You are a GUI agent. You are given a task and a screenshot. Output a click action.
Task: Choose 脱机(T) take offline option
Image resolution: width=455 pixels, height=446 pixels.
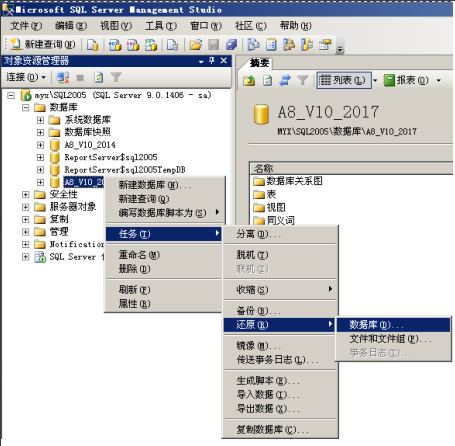point(280,255)
